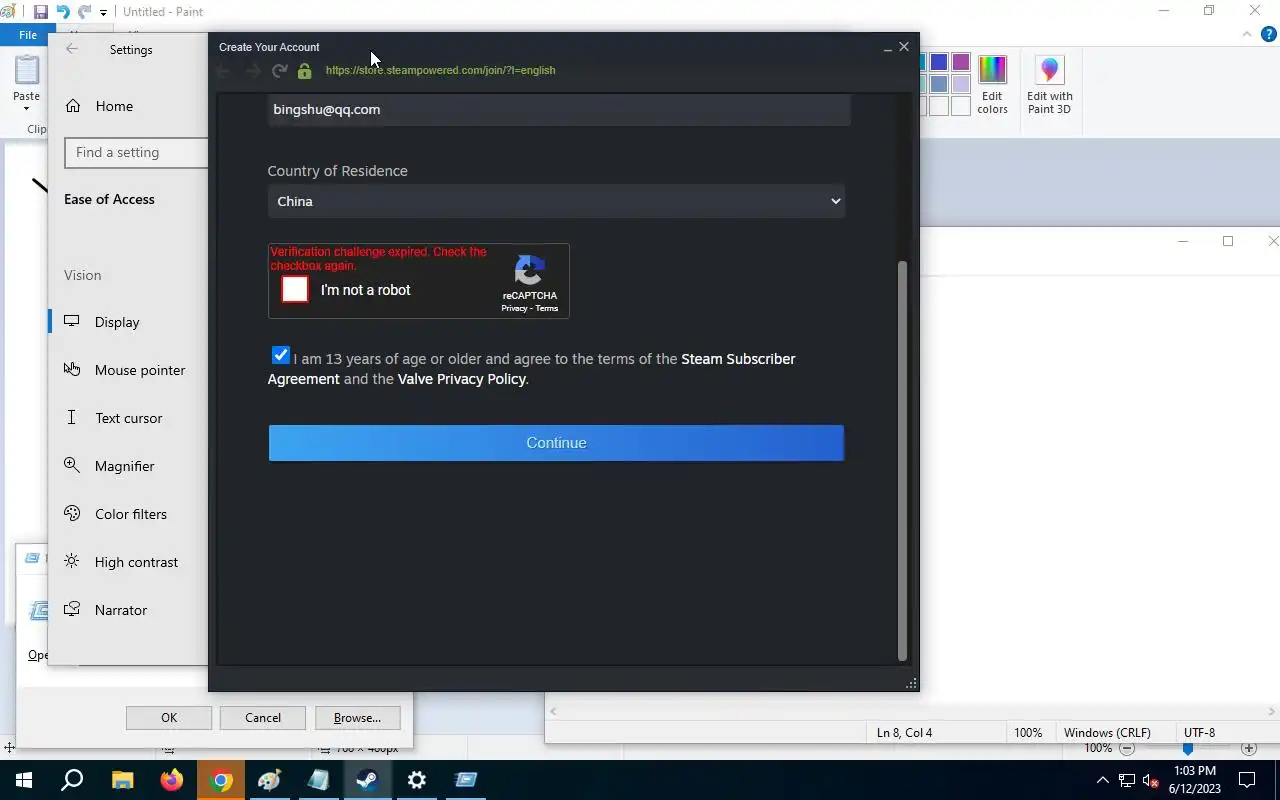This screenshot has width=1280, height=800.
Task: Open the Windows Start menu
Action: point(24,780)
